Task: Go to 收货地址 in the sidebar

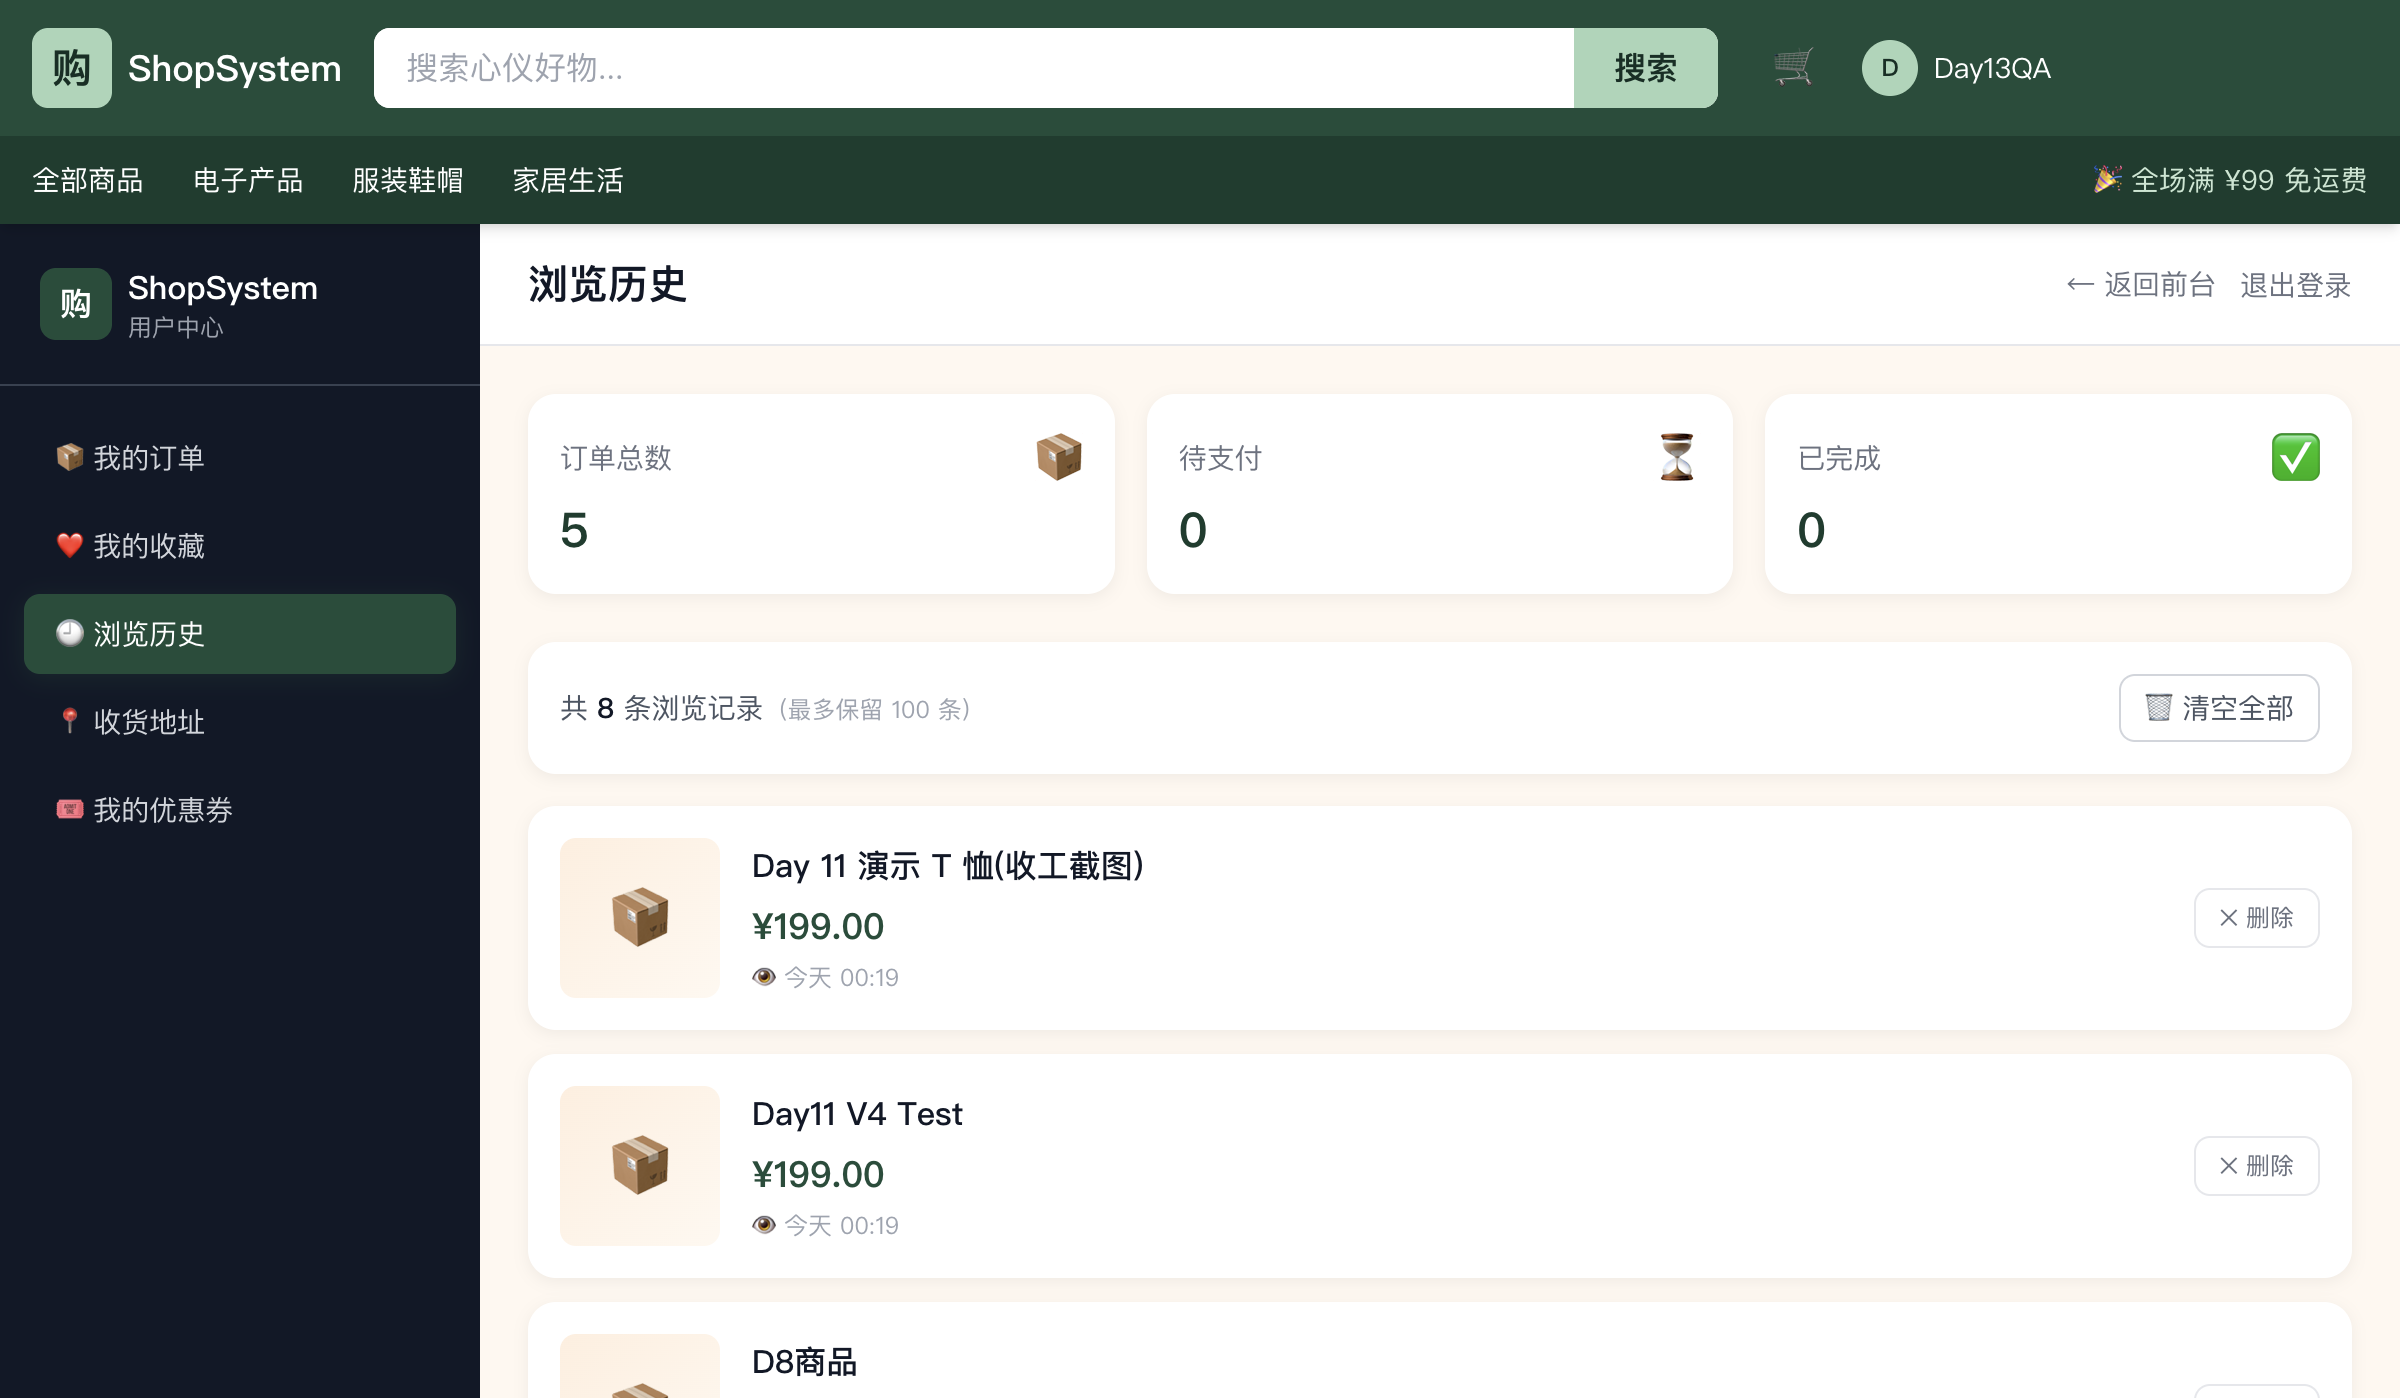Action: coord(240,722)
